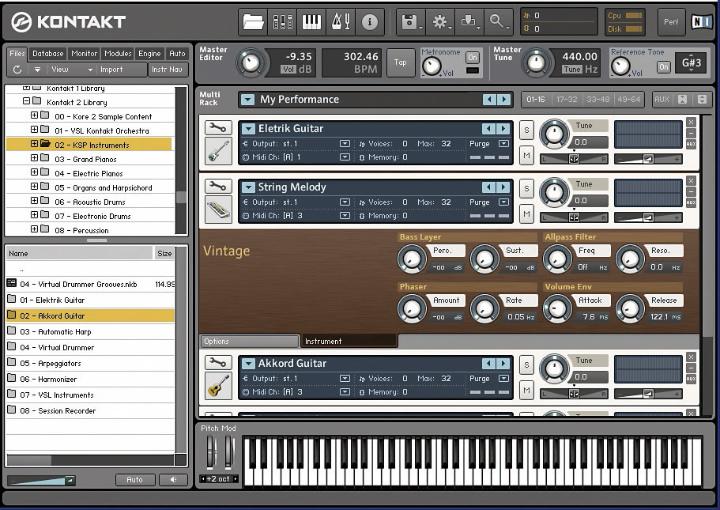Open Akkord Guitar wrench edit icon

coord(218,362)
